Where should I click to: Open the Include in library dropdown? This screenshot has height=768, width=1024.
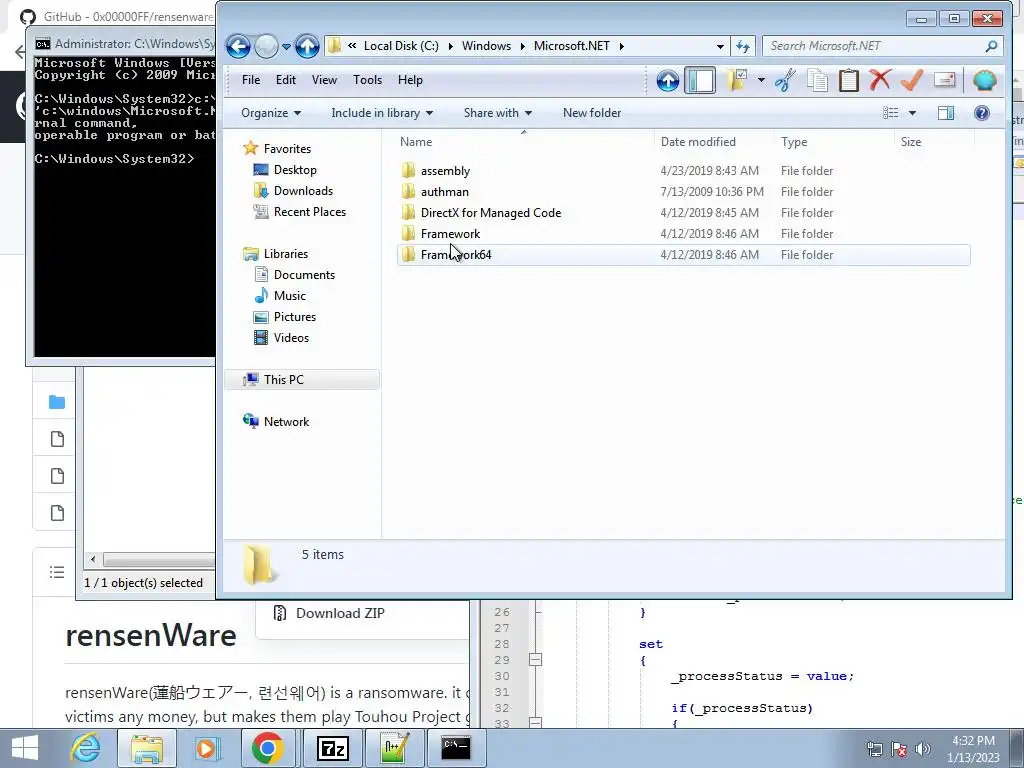coord(382,113)
